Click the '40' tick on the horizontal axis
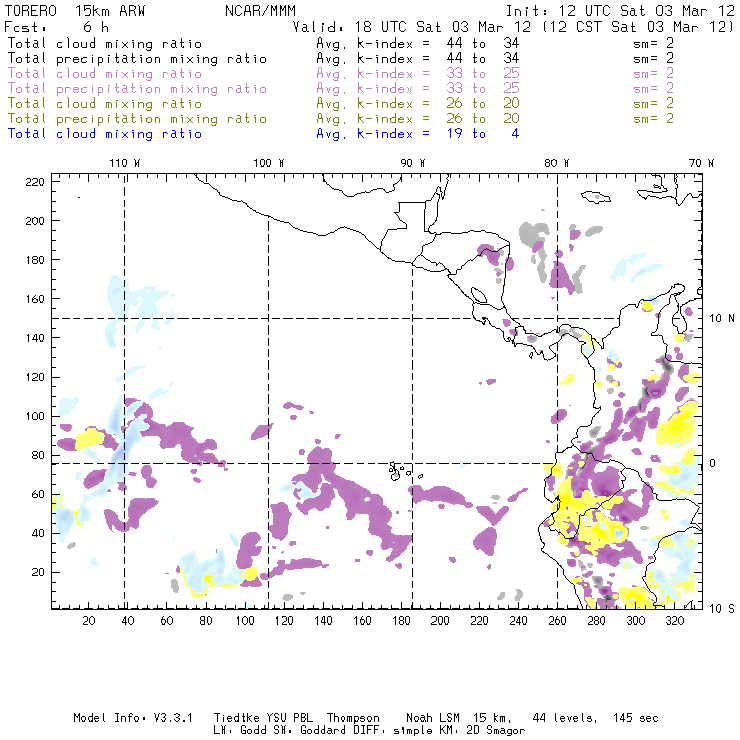This screenshot has height=740, width=740. (128, 621)
